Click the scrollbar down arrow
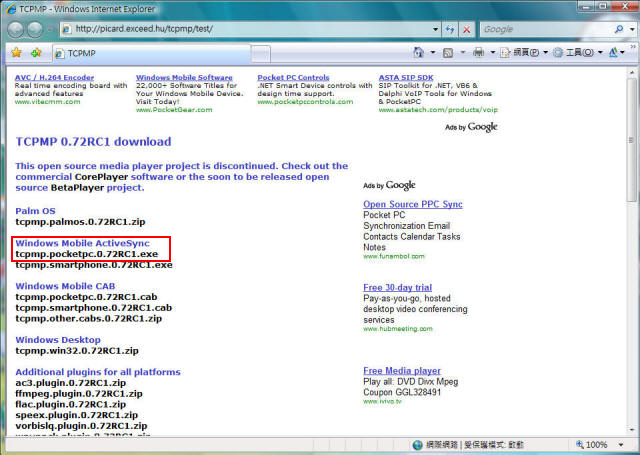Screen dimensions: 640x455 [632, 430]
